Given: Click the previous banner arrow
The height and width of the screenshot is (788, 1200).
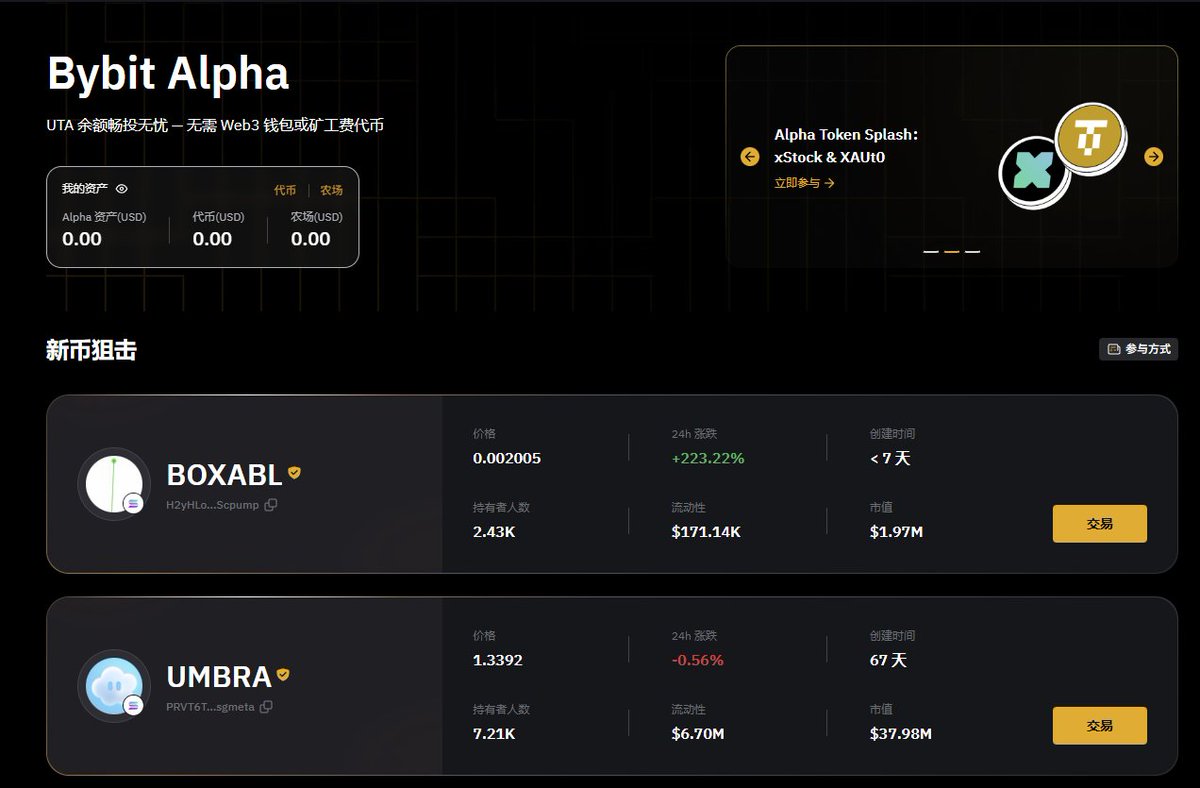Looking at the screenshot, I should click(750, 157).
